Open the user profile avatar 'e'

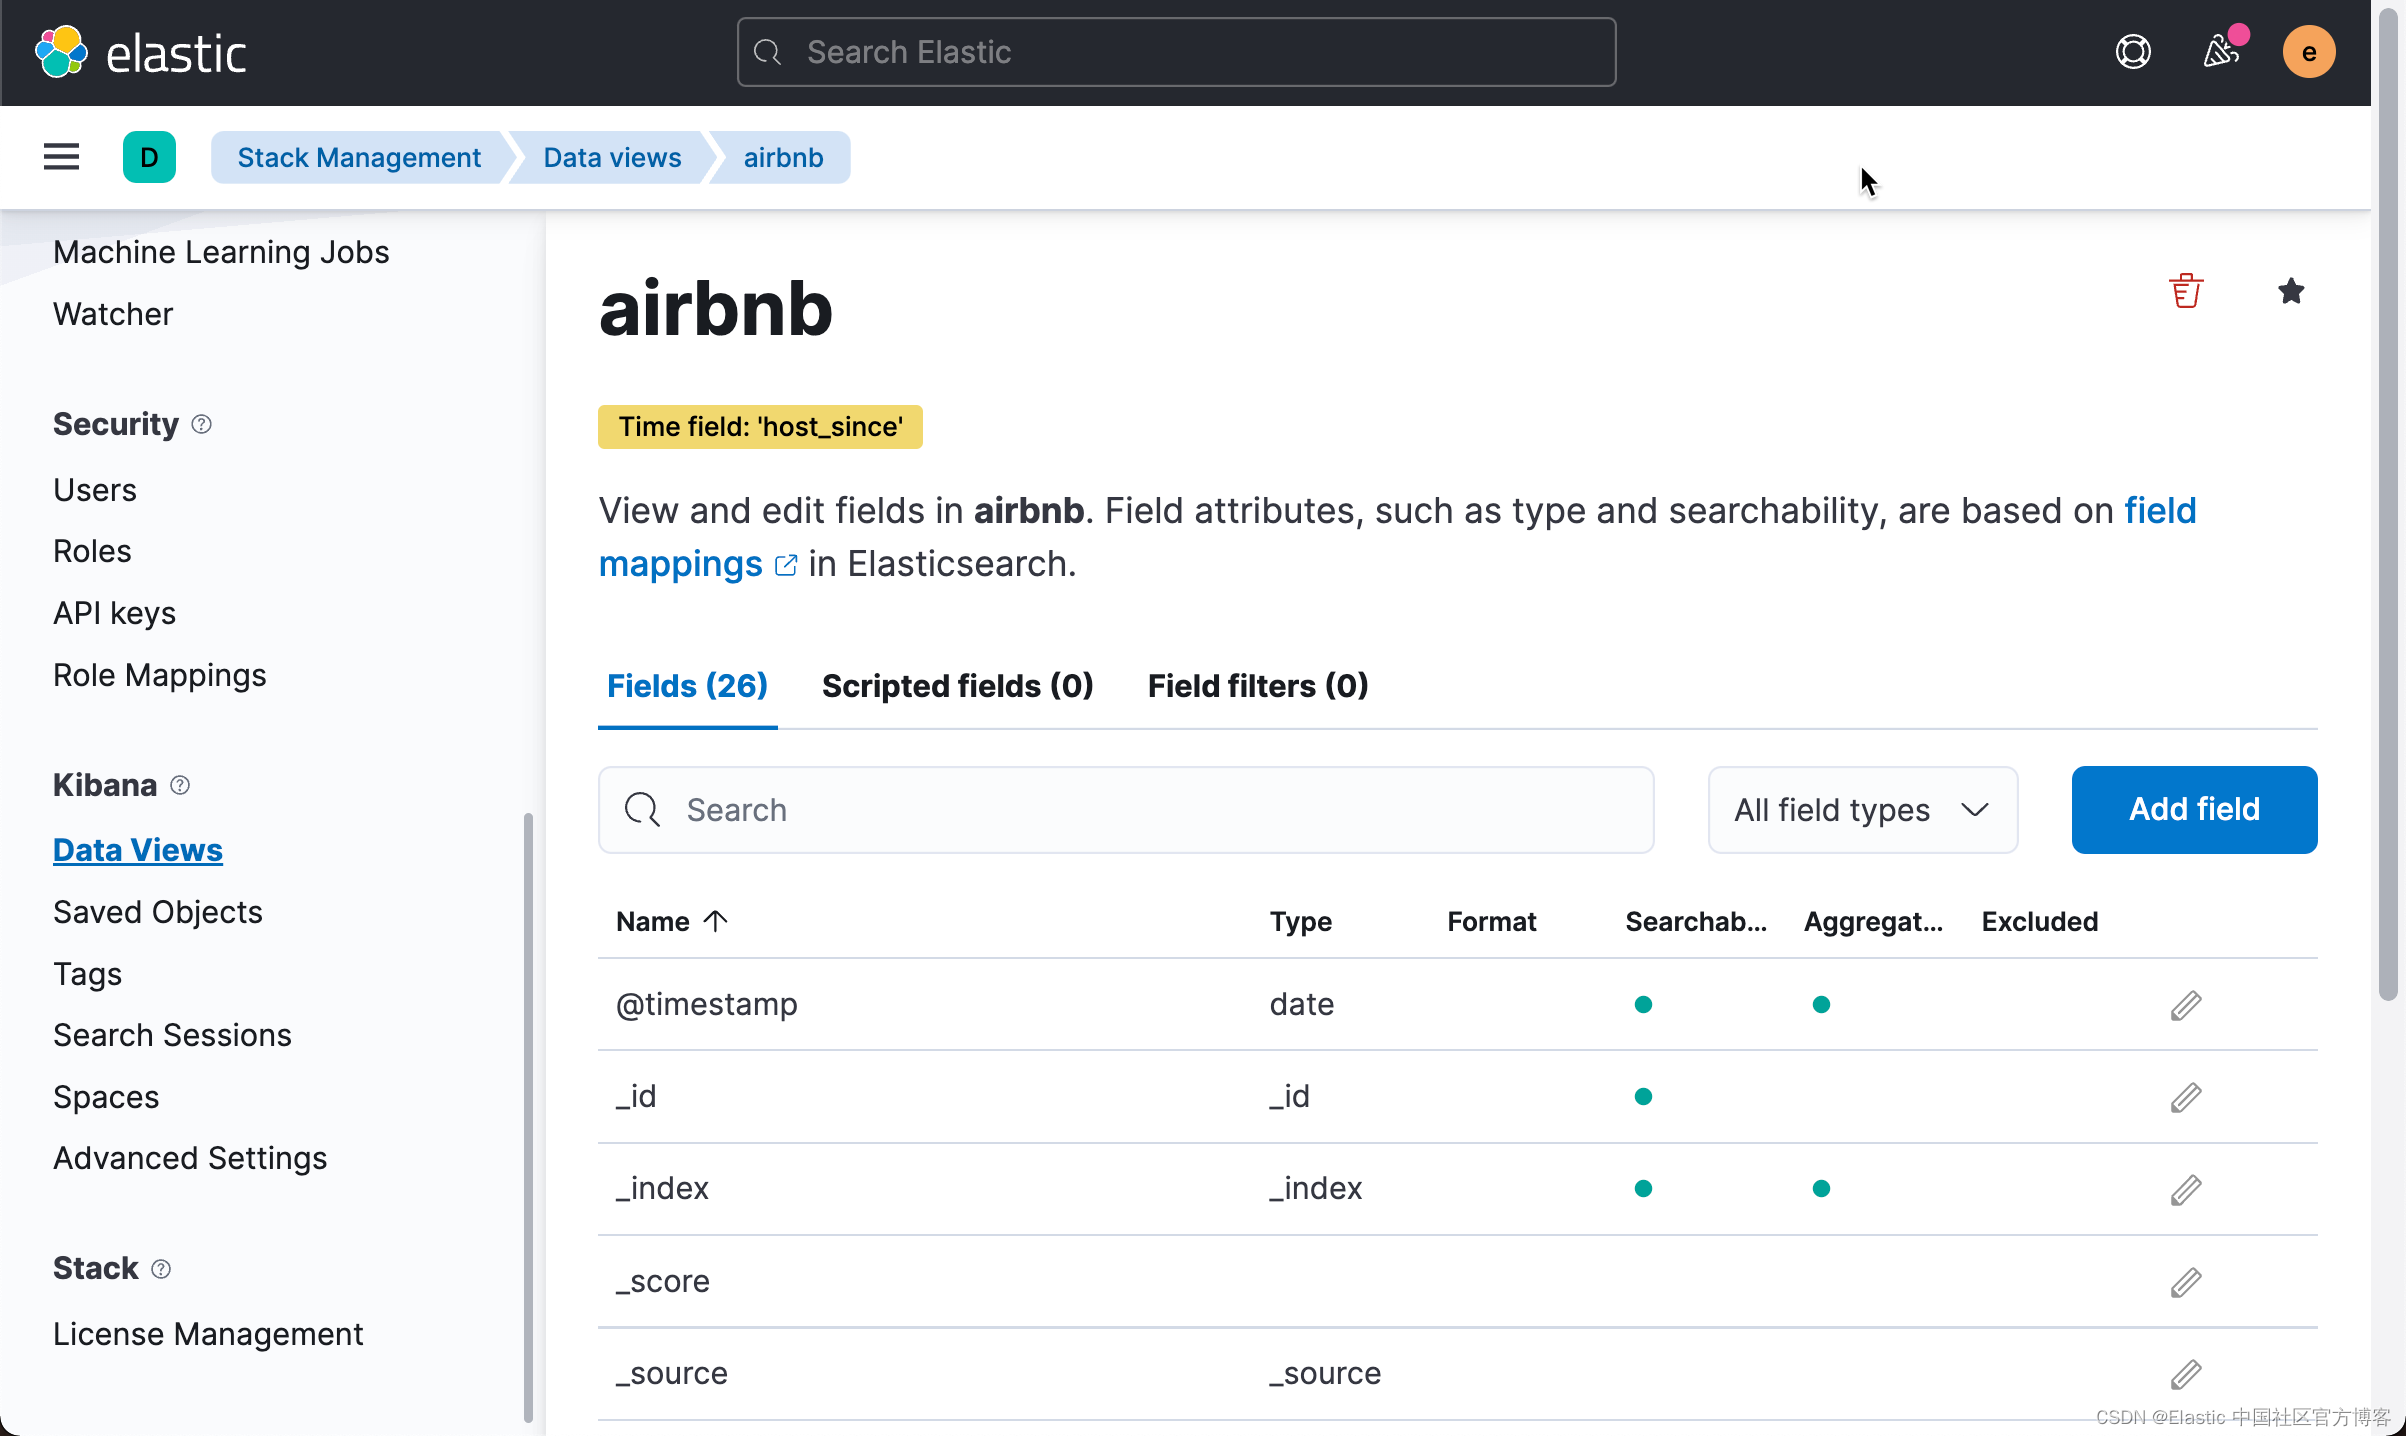[x=2309, y=52]
